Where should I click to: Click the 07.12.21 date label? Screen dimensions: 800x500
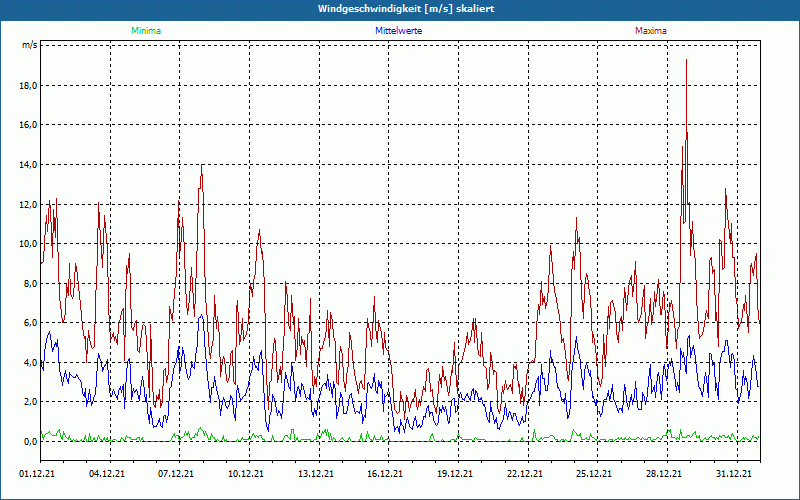(x=176, y=474)
